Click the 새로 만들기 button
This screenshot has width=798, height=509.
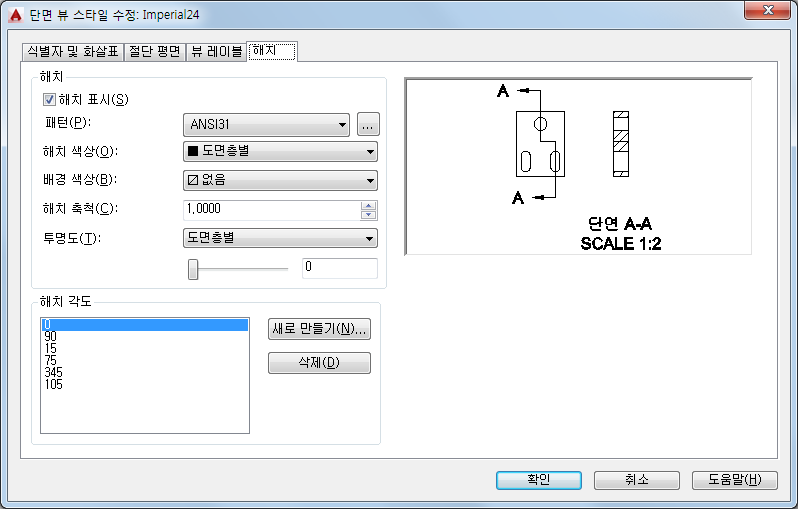pos(319,329)
